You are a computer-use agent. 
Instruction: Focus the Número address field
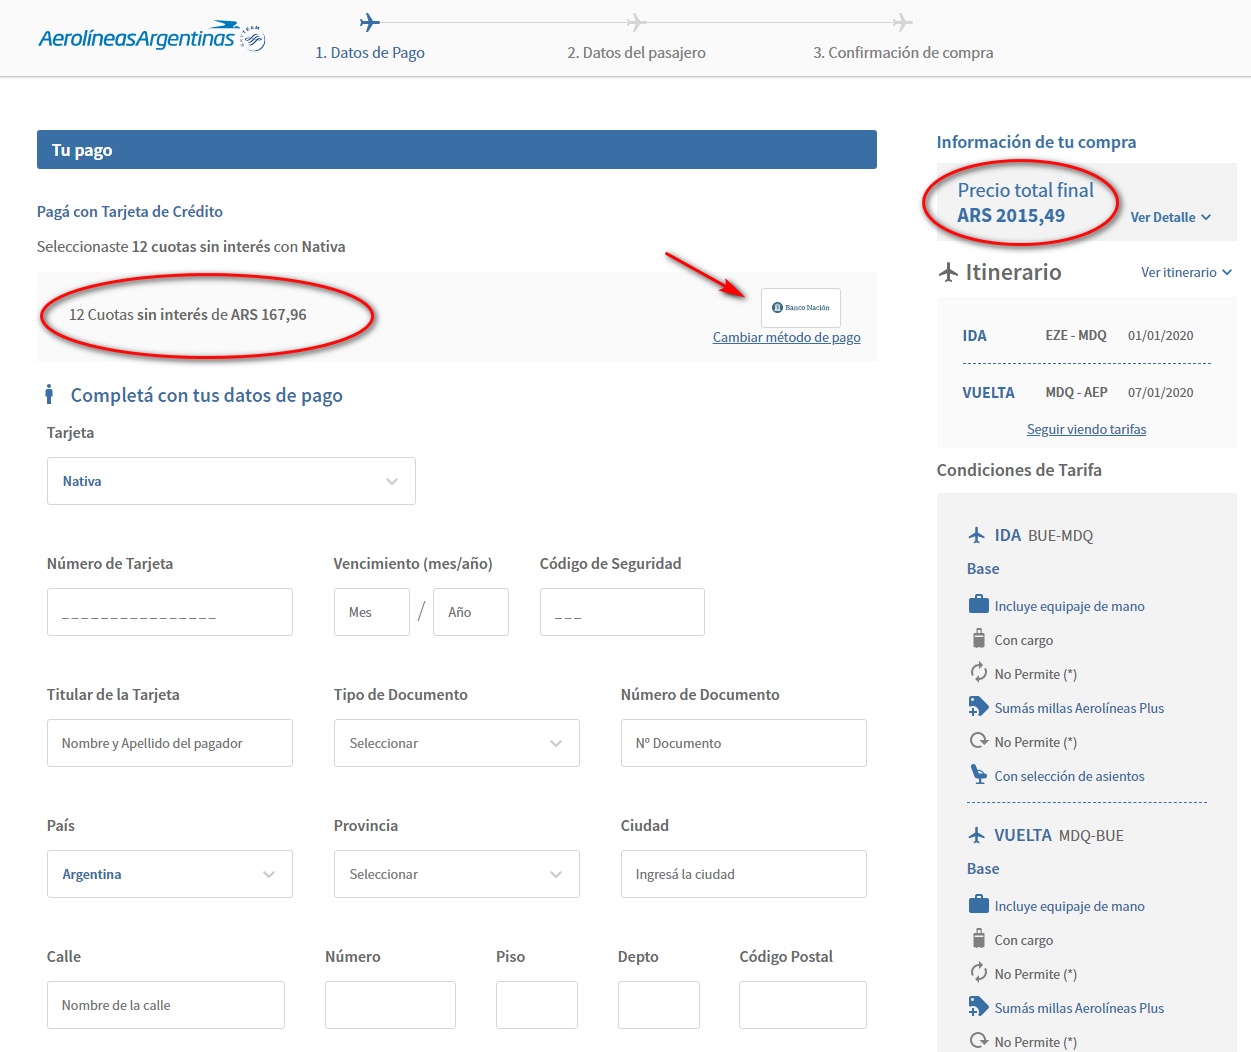(x=390, y=1005)
